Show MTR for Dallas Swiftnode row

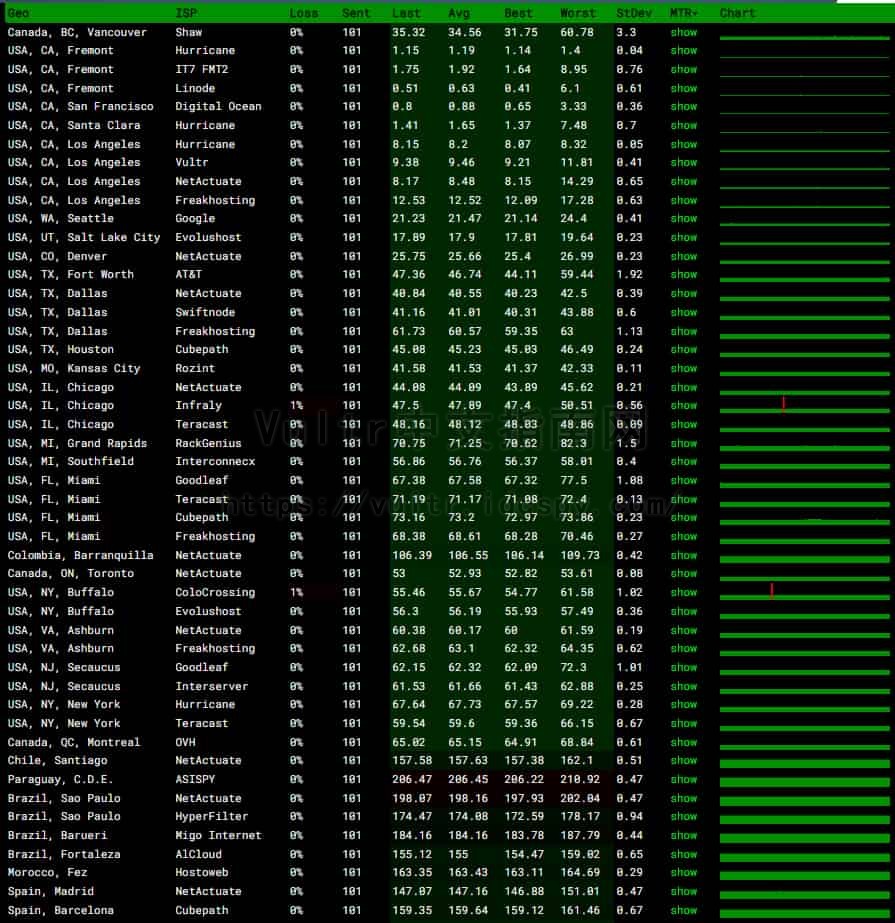[x=684, y=312]
